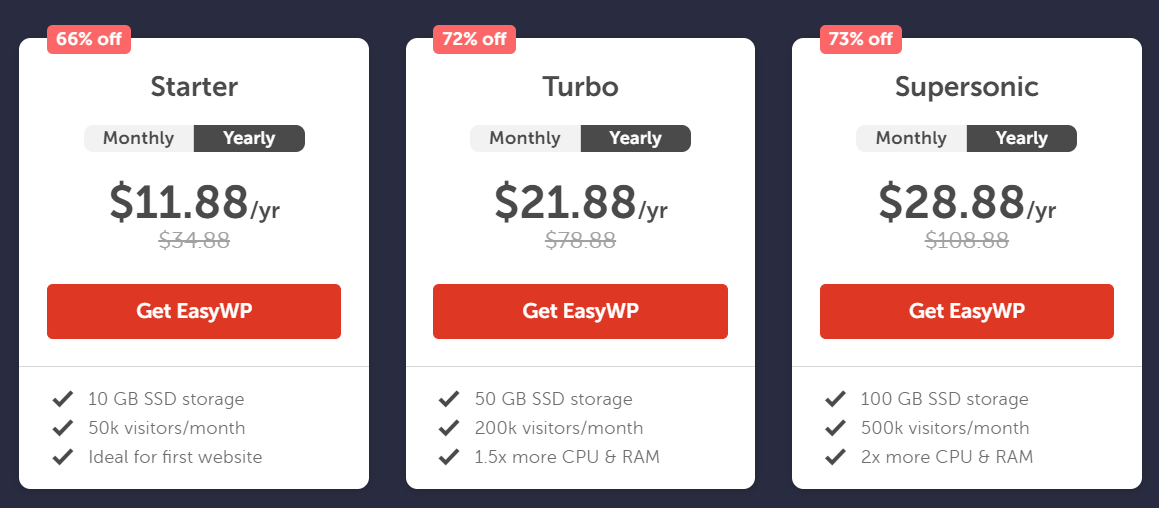Select Yearly billing on Turbo plan

pyautogui.click(x=636, y=138)
